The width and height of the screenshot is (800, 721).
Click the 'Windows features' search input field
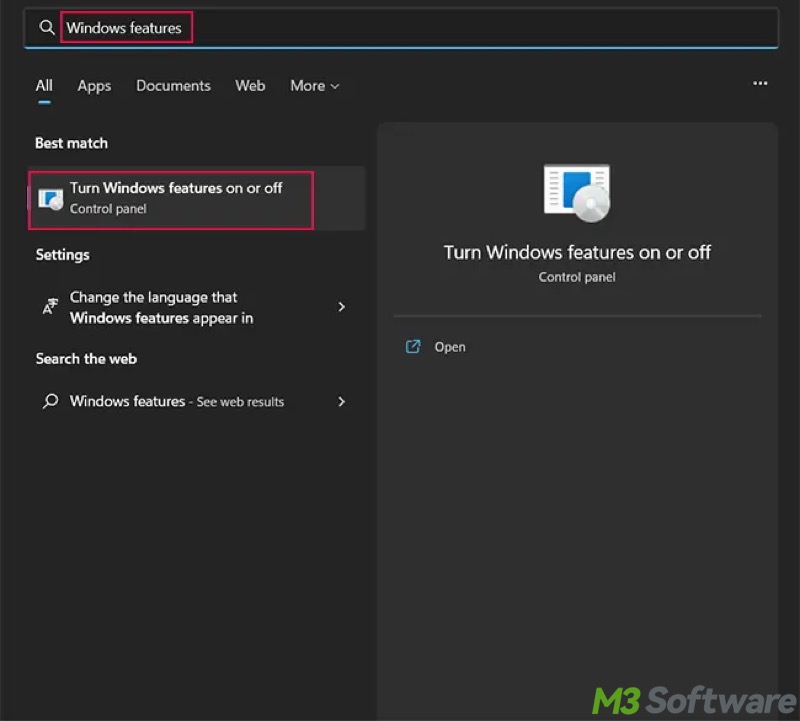coord(401,28)
